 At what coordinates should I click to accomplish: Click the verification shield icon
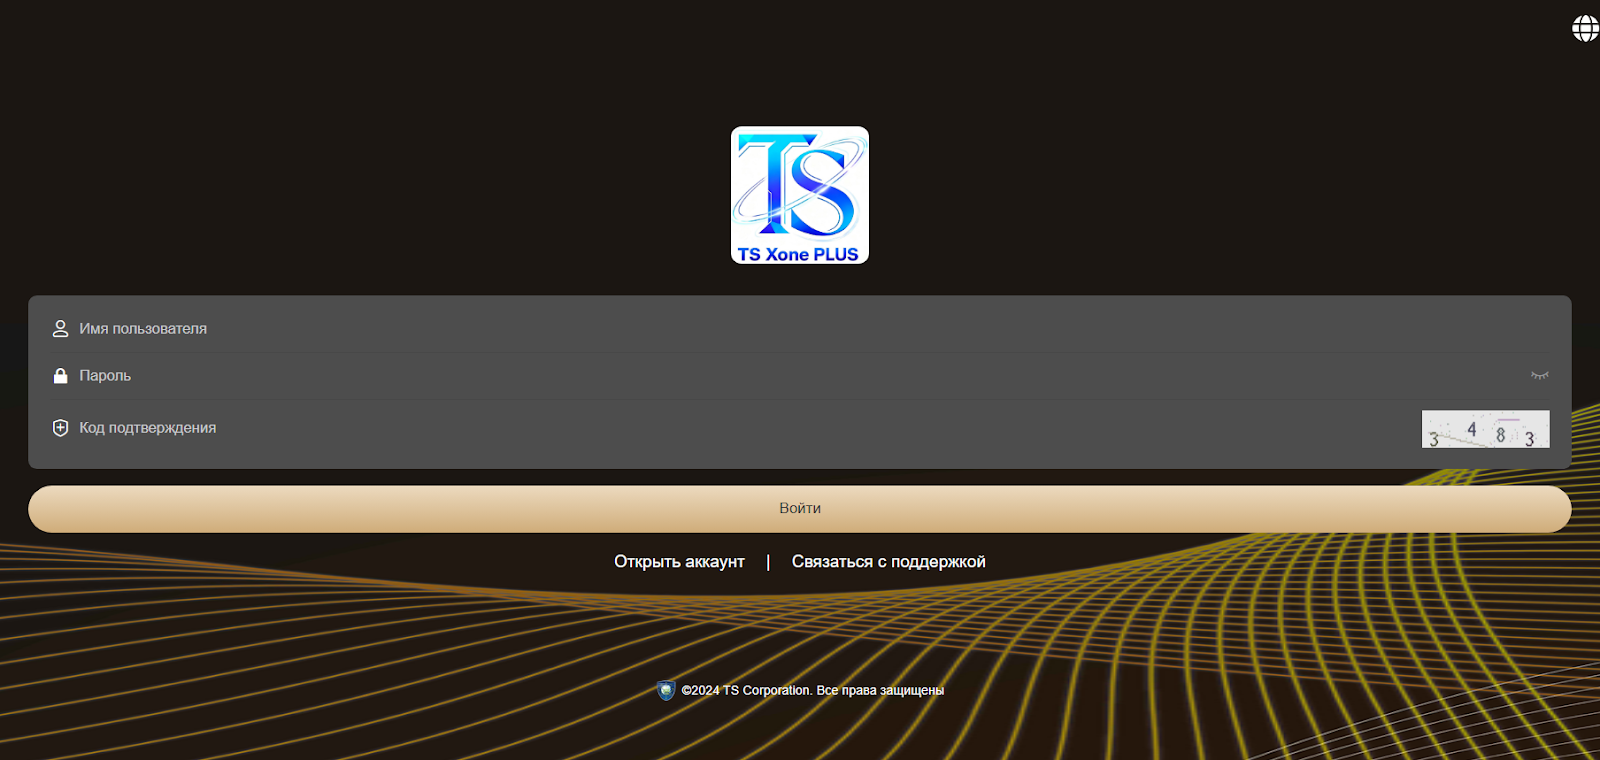coord(60,428)
